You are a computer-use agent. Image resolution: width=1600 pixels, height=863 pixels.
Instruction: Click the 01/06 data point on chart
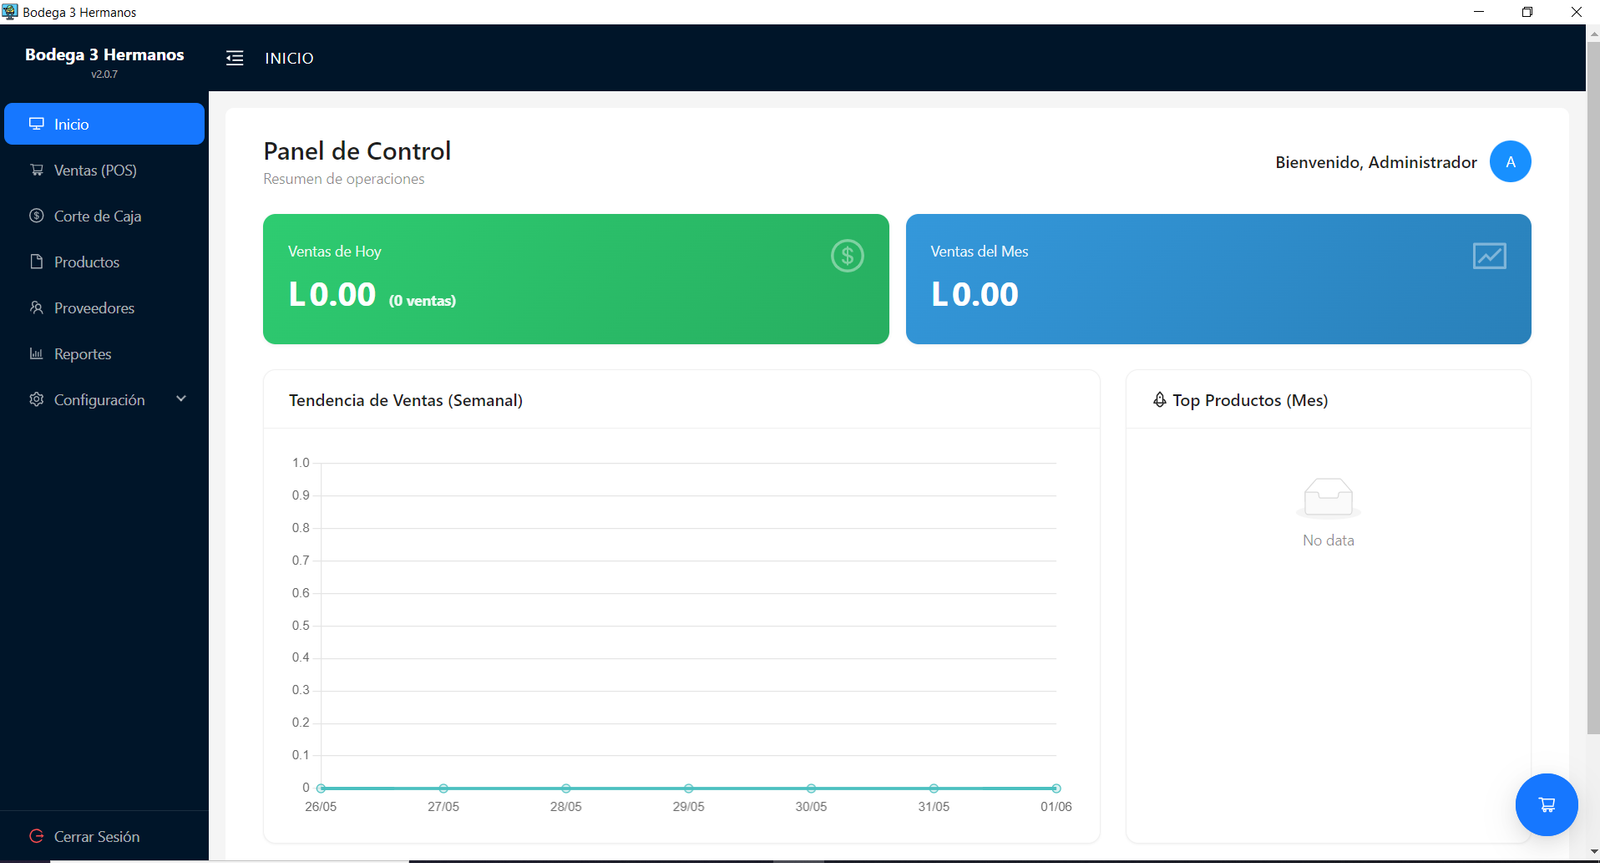1056,788
